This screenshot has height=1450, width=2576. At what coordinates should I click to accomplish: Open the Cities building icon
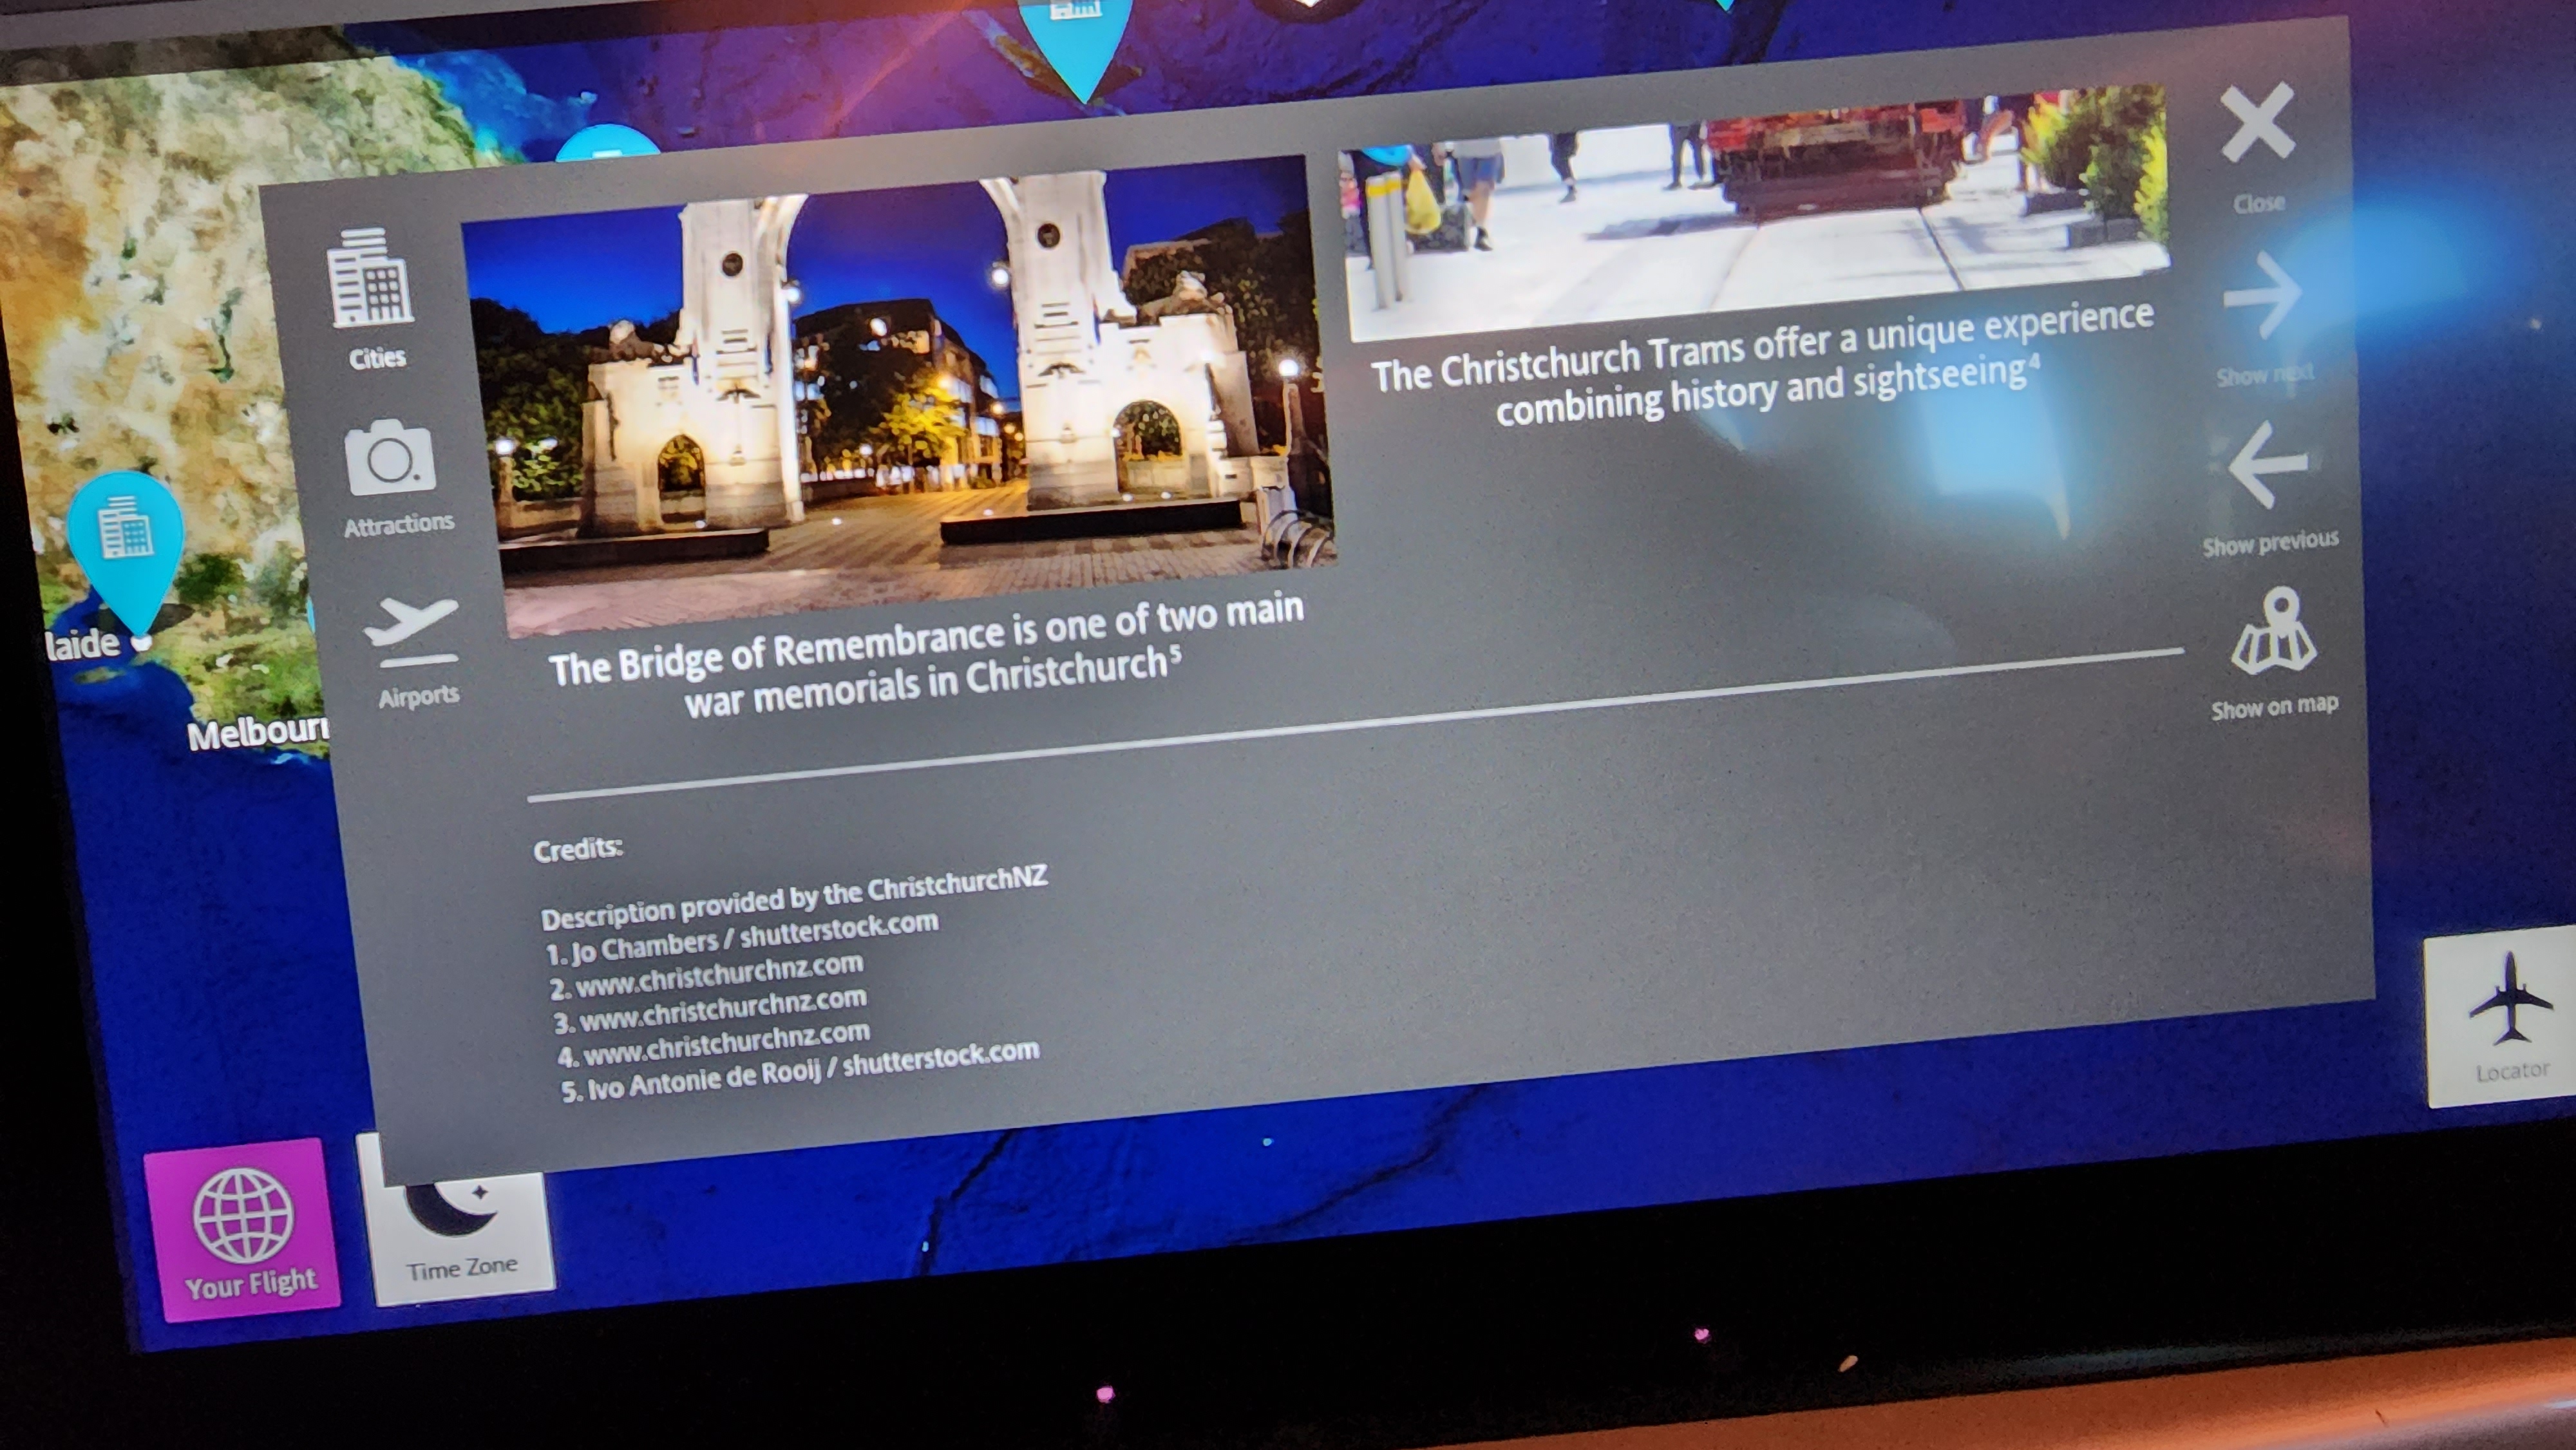pos(370,280)
